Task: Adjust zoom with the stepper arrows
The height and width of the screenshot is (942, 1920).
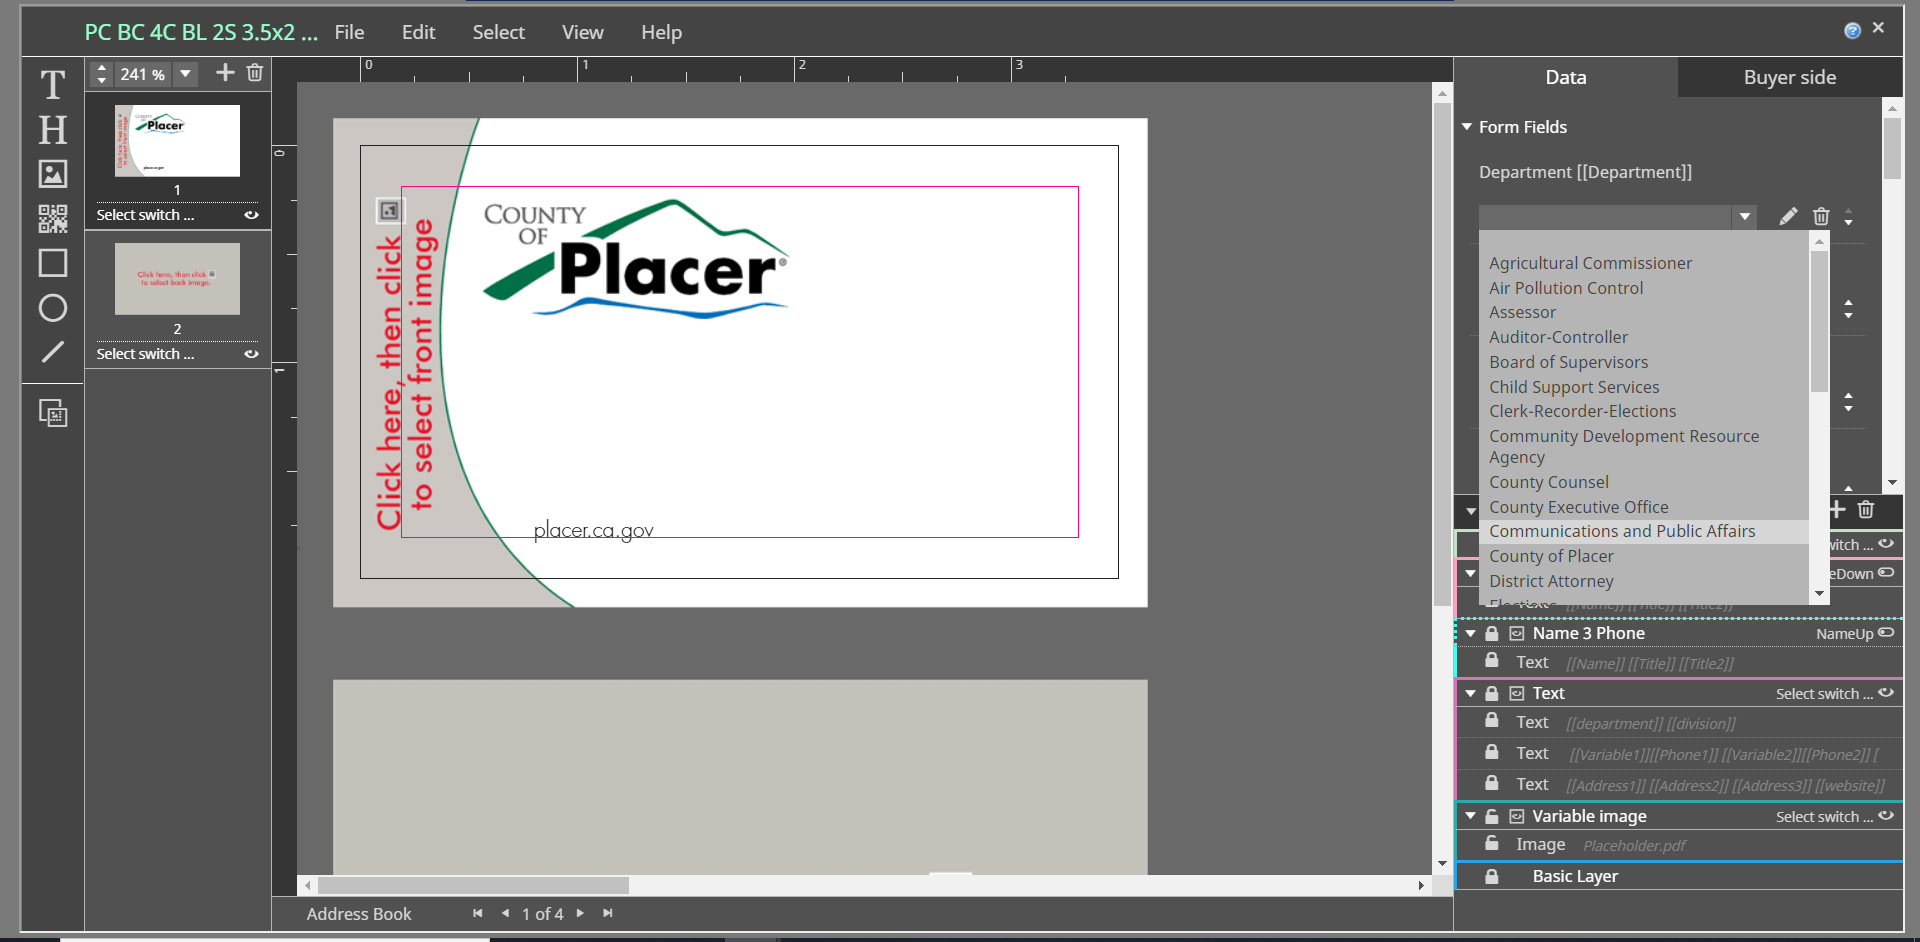Action: coord(102,73)
